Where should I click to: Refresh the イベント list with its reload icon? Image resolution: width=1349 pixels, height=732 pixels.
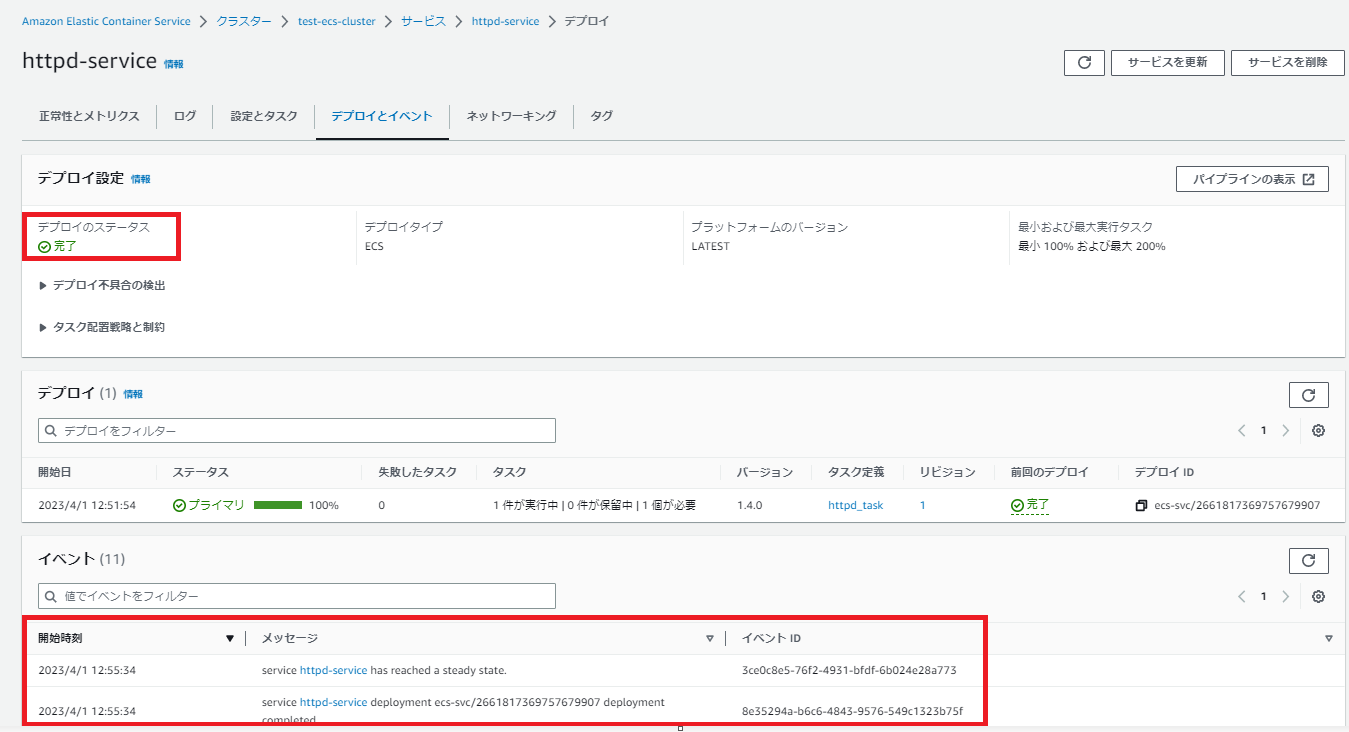(x=1308, y=561)
